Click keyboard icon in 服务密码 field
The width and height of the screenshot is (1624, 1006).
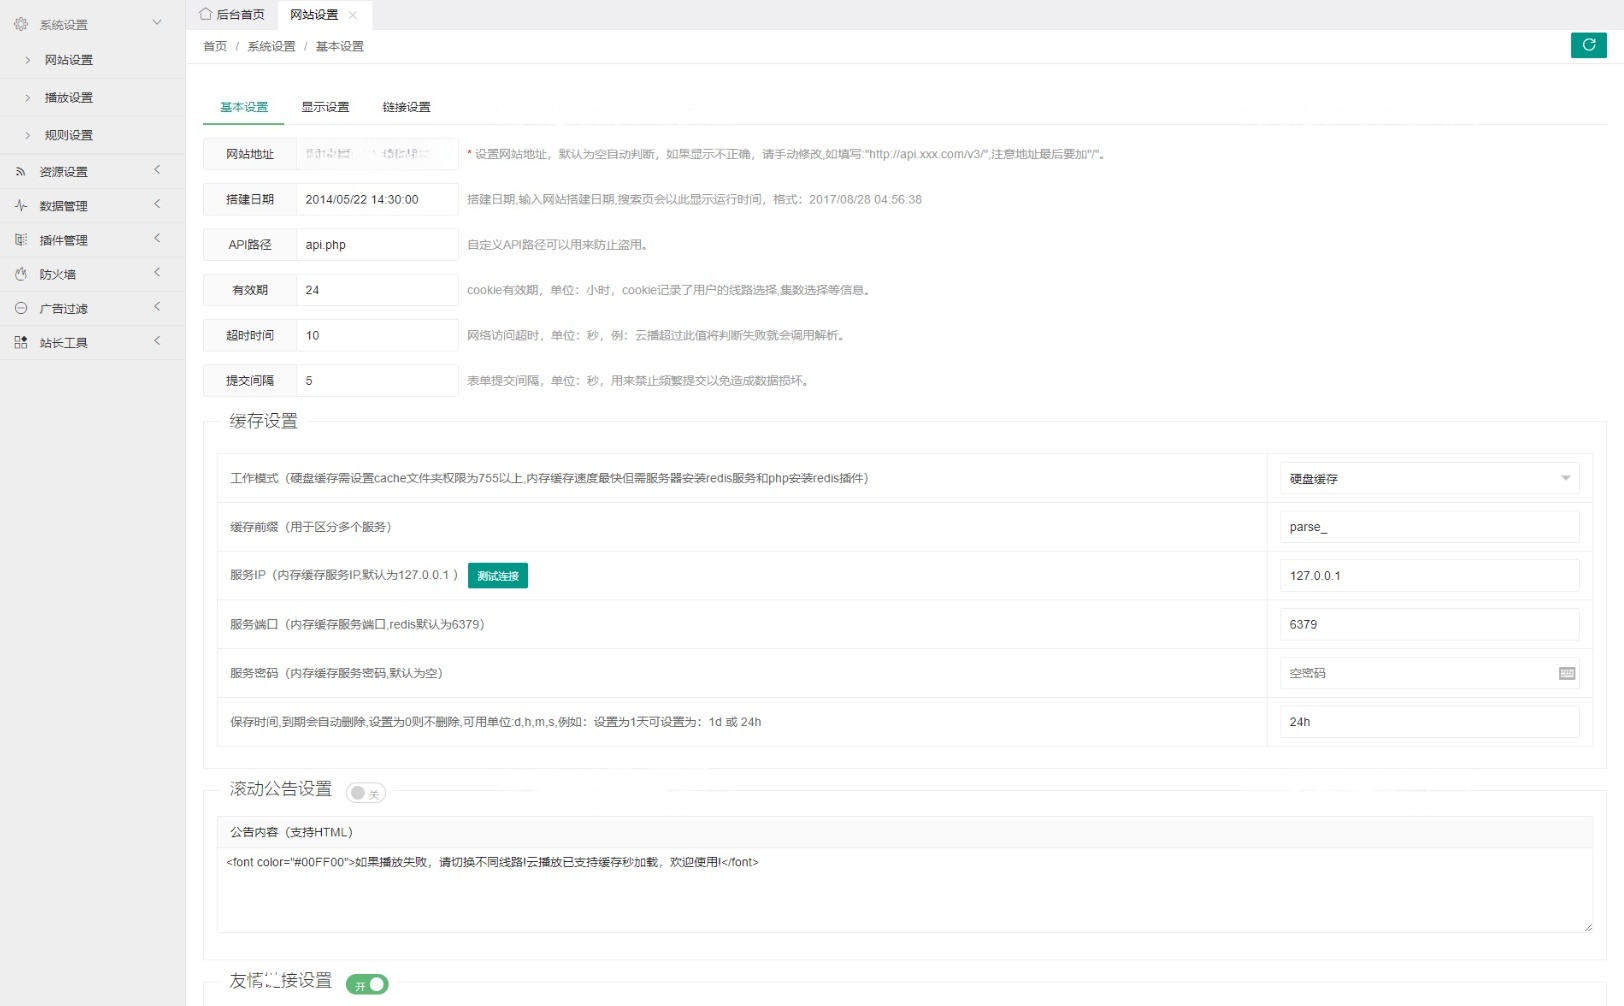[x=1567, y=673]
